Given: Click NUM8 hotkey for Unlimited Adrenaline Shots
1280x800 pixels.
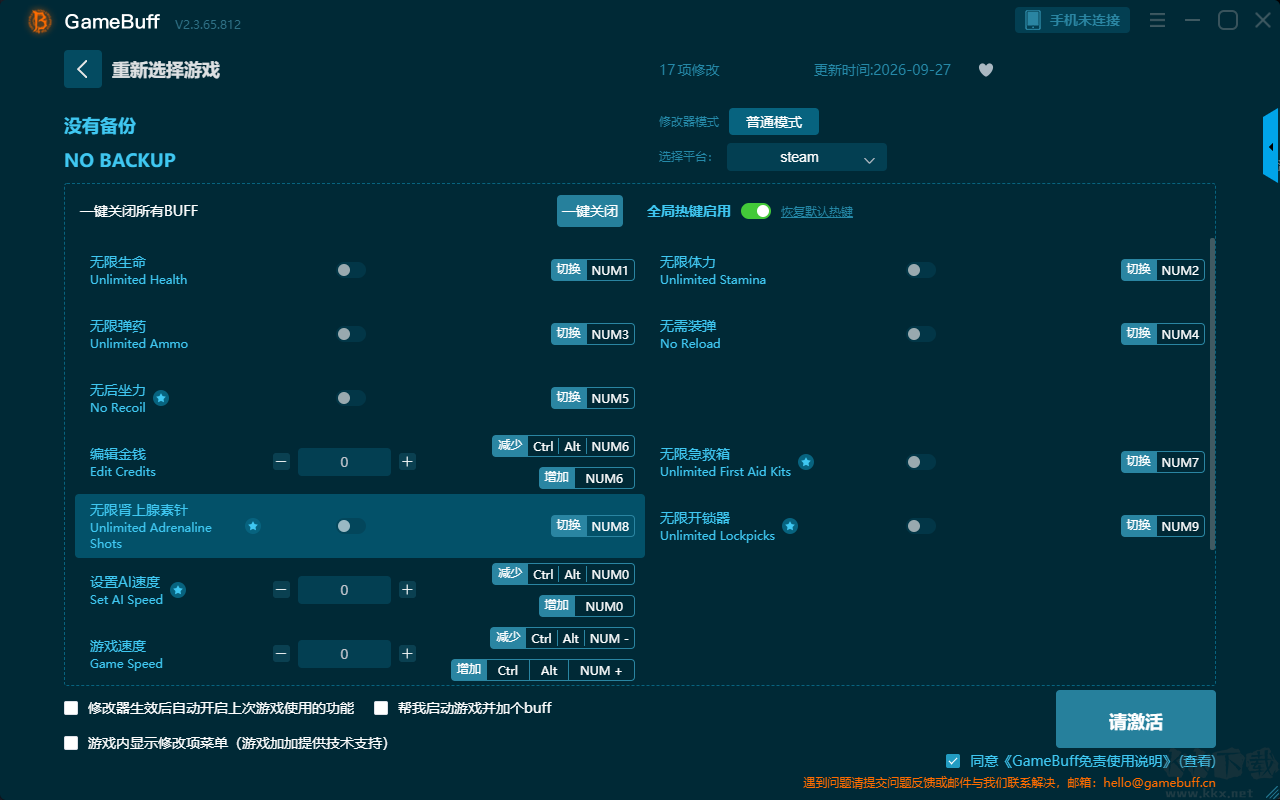Looking at the screenshot, I should point(610,526).
